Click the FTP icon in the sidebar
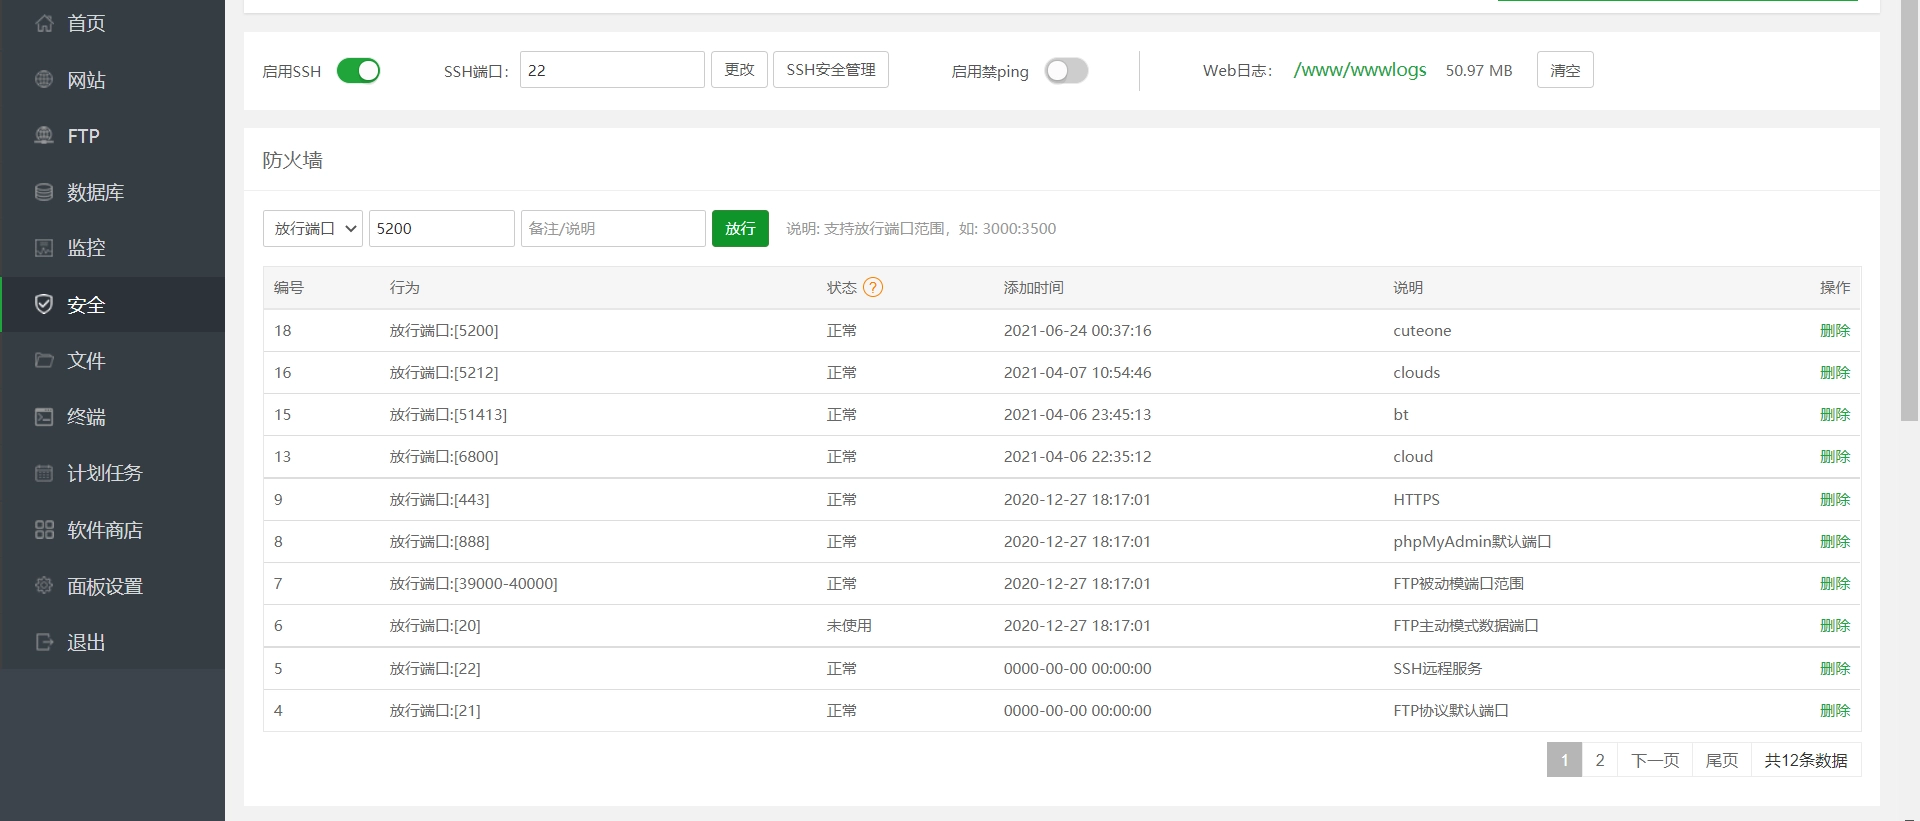This screenshot has height=821, width=1920. (44, 135)
